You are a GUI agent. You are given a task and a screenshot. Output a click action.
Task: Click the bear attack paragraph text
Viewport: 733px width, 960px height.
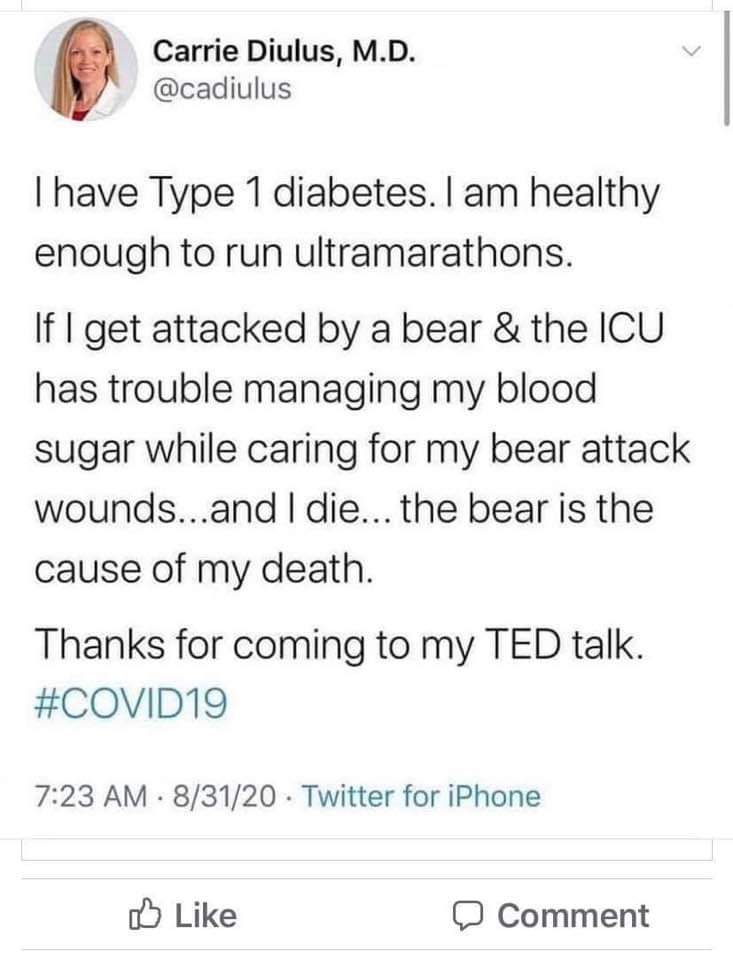pos(363,448)
